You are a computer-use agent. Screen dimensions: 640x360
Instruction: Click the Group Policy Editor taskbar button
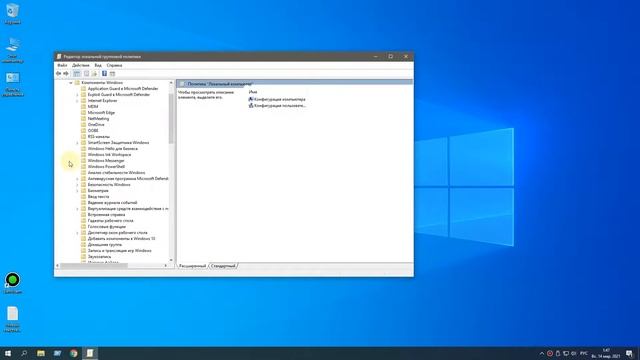90,353
